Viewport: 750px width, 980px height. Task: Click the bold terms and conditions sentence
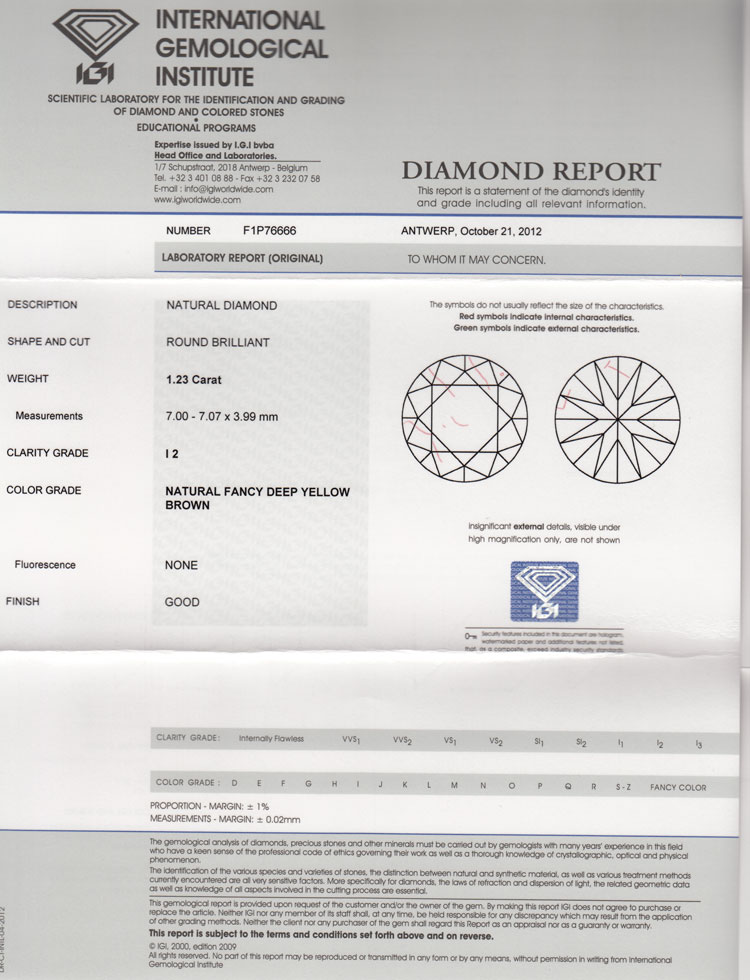point(321,936)
